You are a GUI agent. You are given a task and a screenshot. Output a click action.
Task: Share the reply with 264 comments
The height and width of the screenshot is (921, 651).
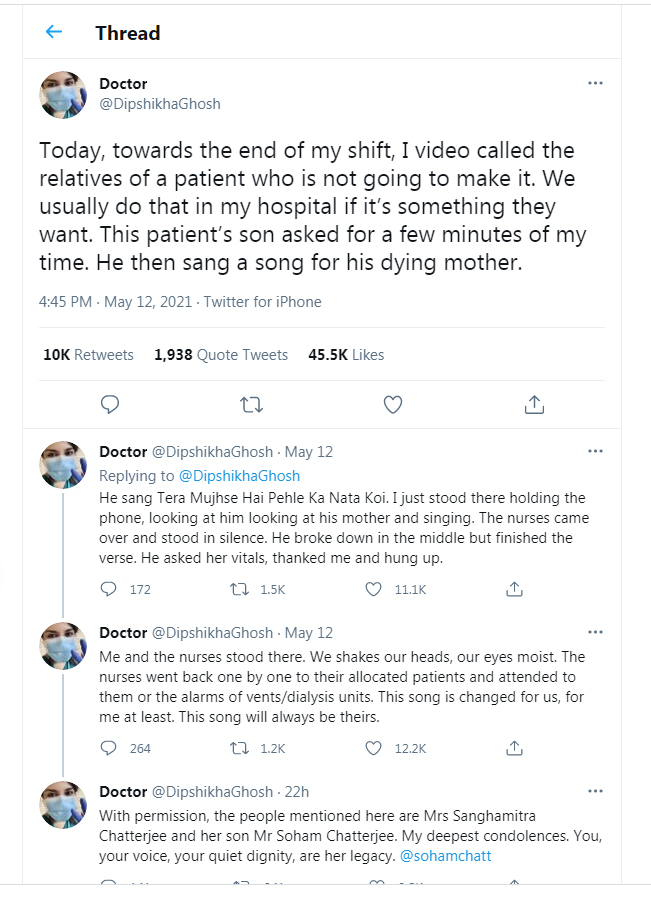pyautogui.click(x=514, y=748)
